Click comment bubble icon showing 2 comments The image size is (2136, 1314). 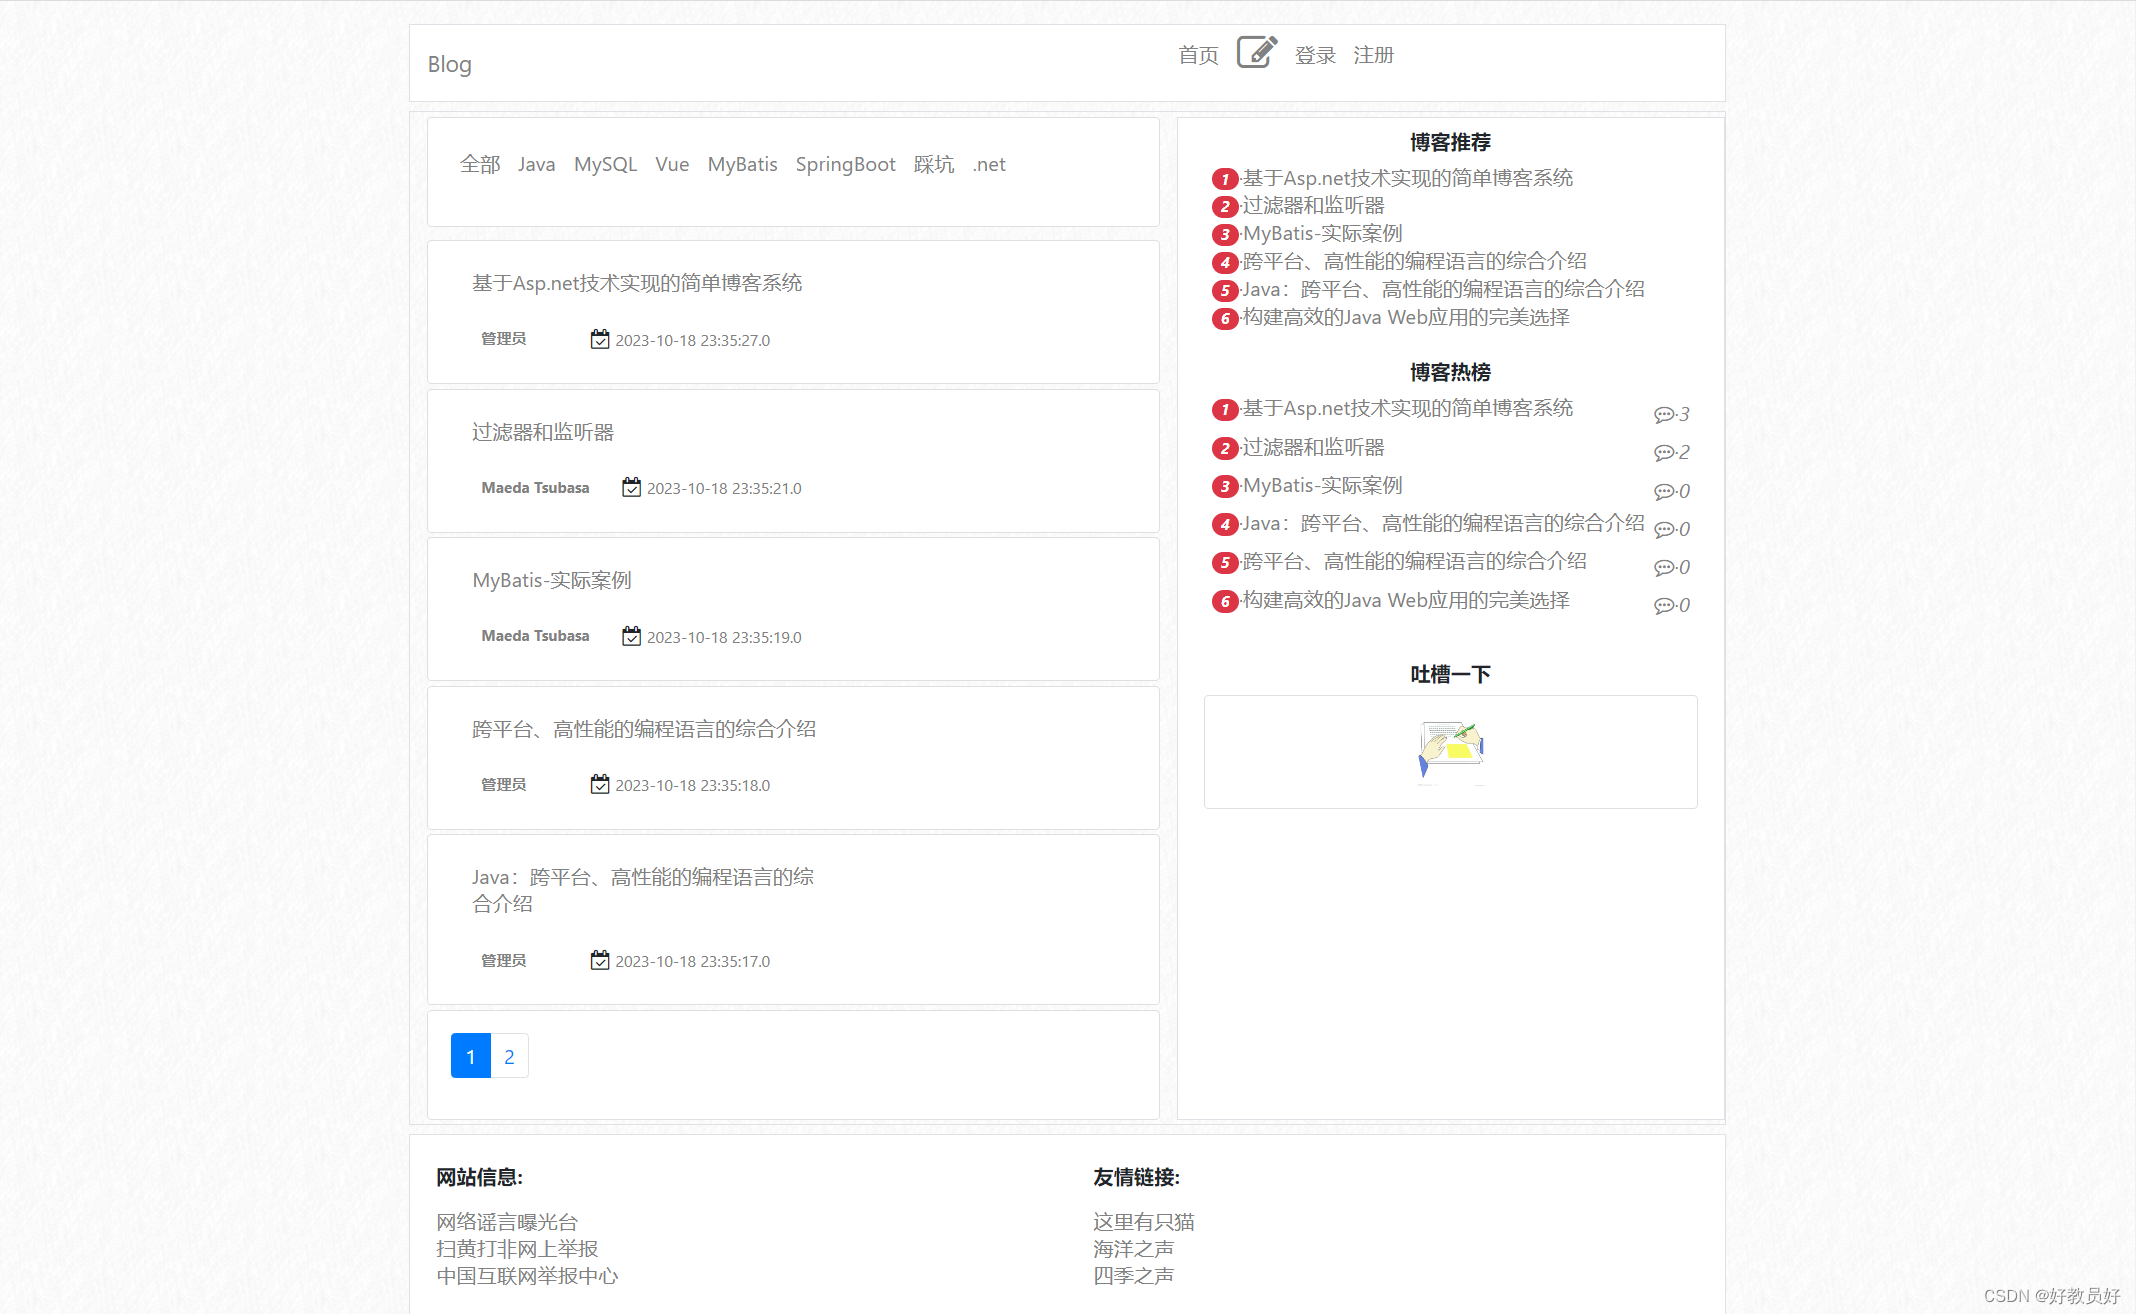tap(1663, 453)
